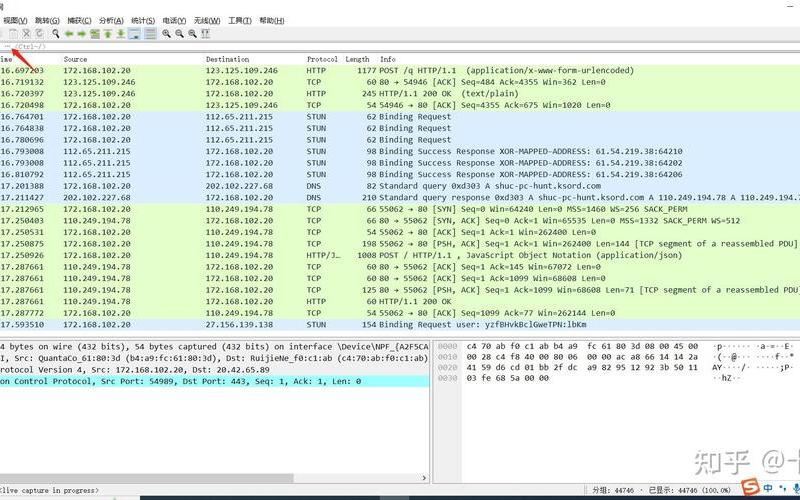Viewport: 800px width, 500px height.
Task: Select the POST /q HTTP/1.1 packet row
Action: pos(400,70)
